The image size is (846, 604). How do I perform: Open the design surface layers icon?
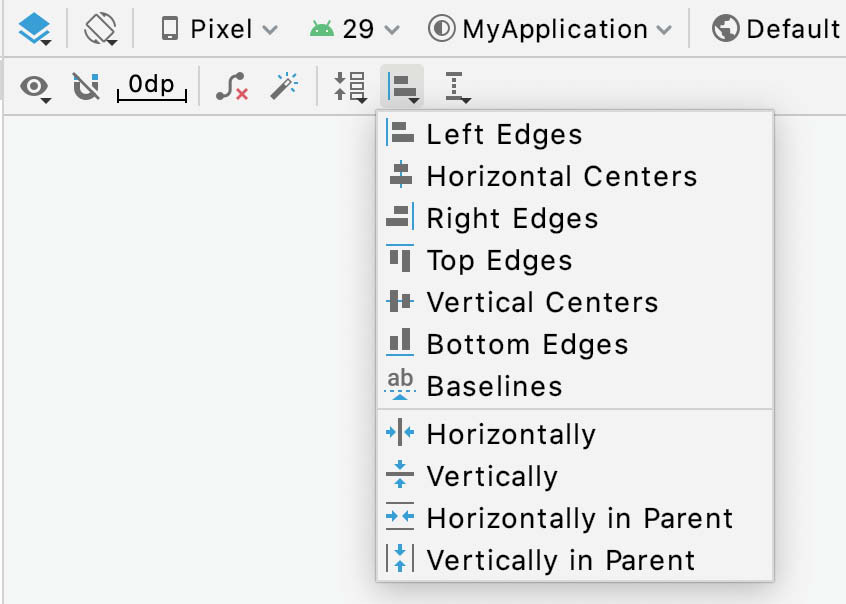point(35,29)
